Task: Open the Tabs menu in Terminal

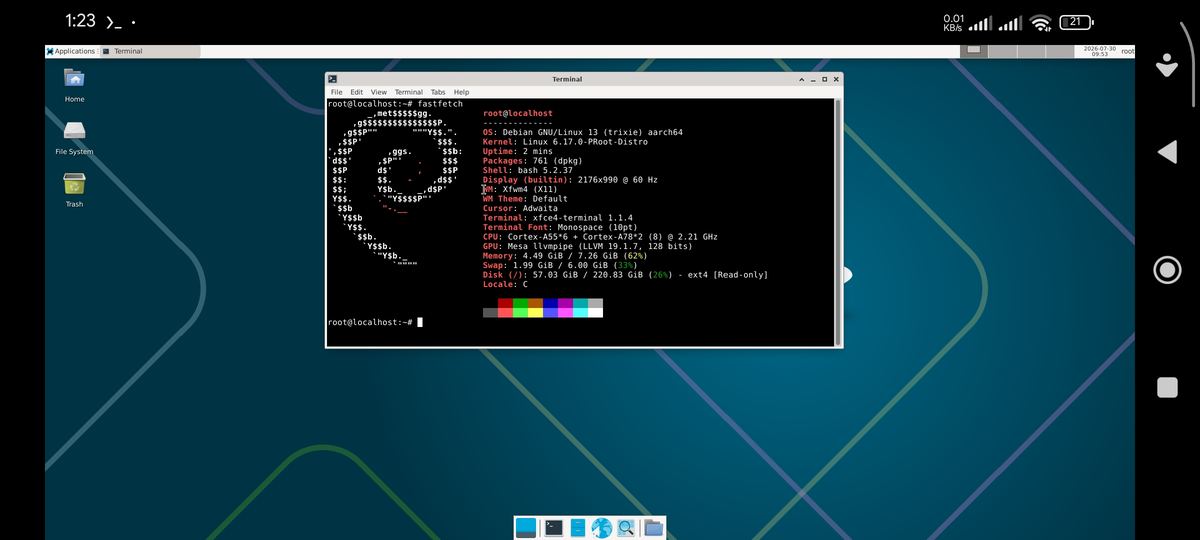Action: point(438,92)
